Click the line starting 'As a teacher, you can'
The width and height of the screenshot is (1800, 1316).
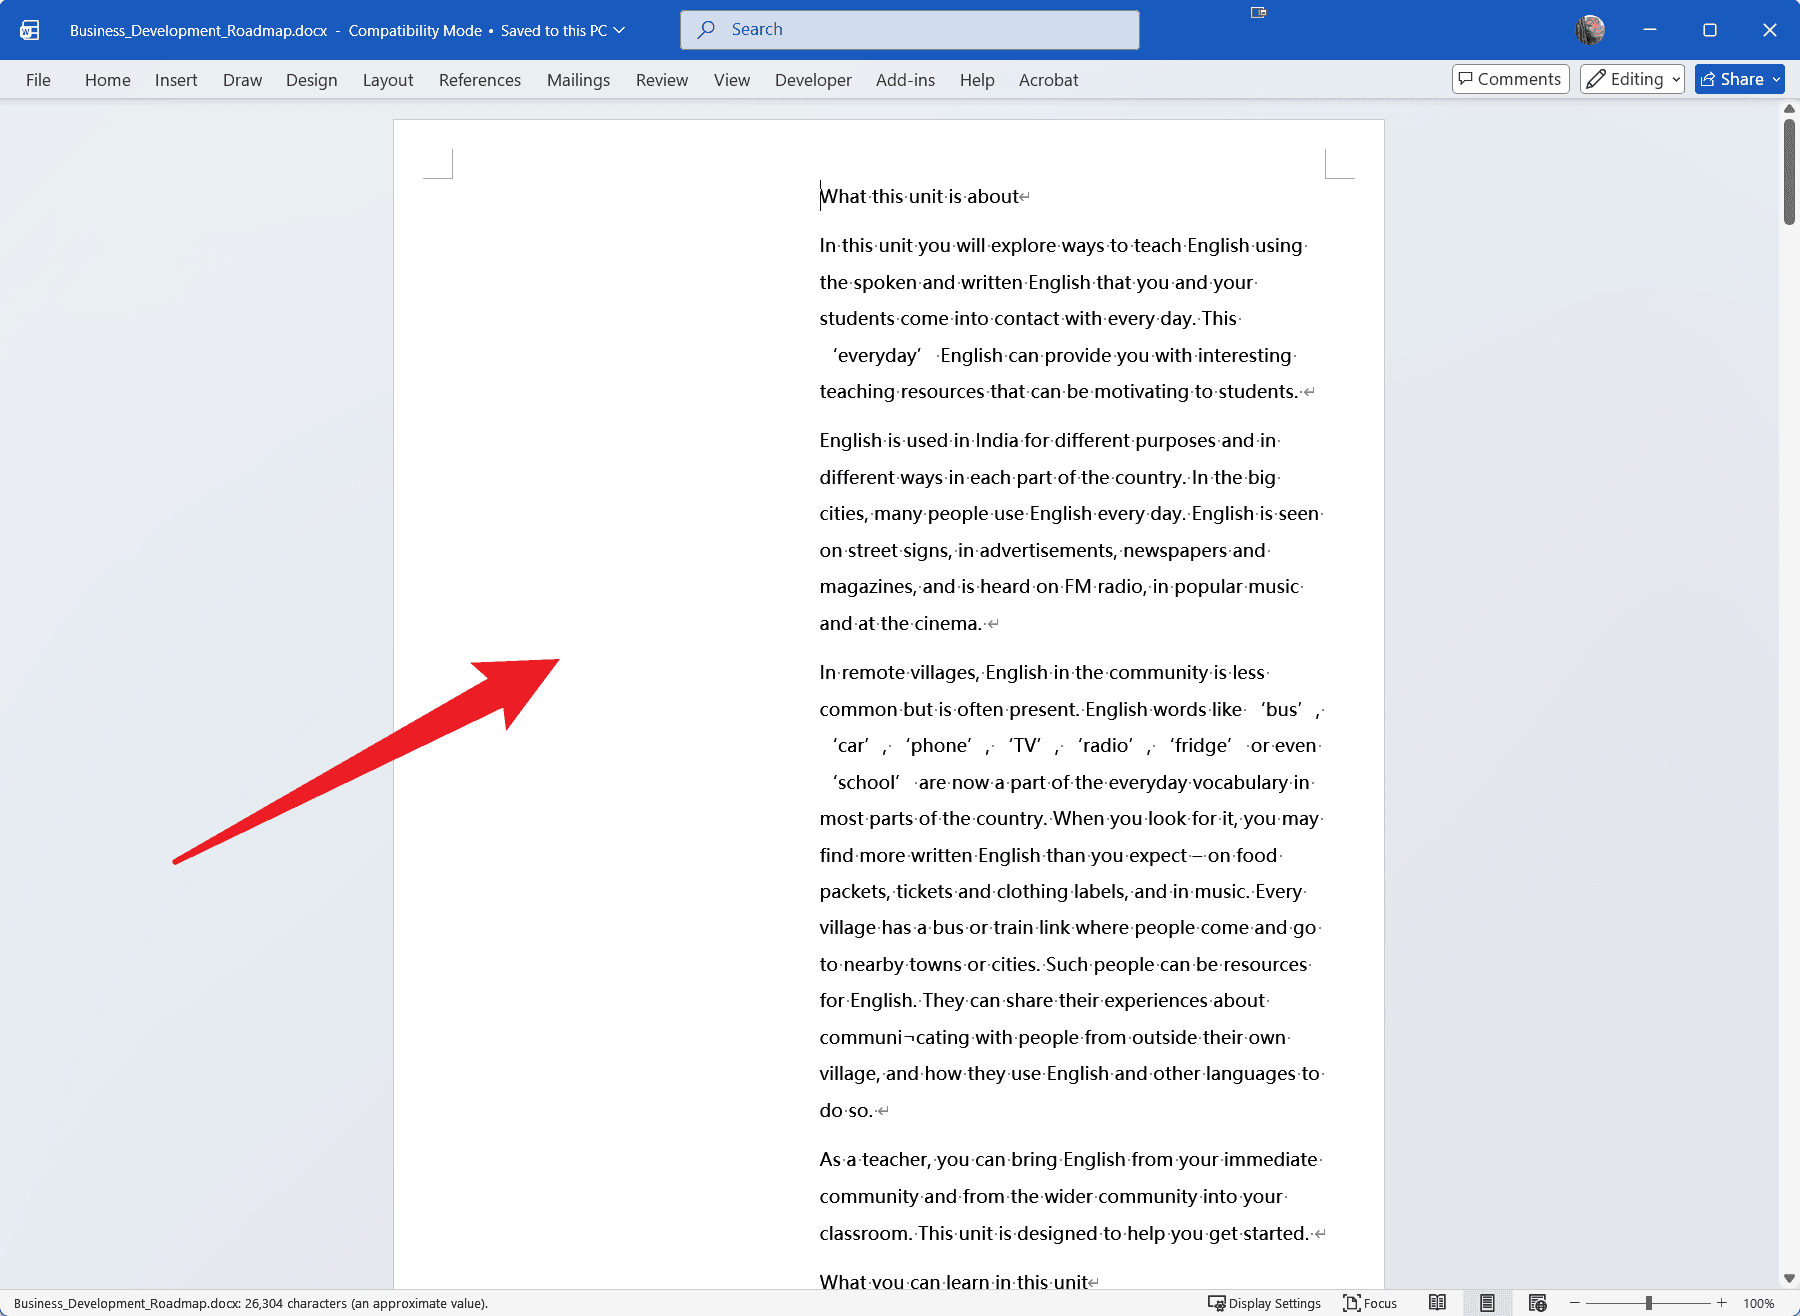tap(1068, 1159)
